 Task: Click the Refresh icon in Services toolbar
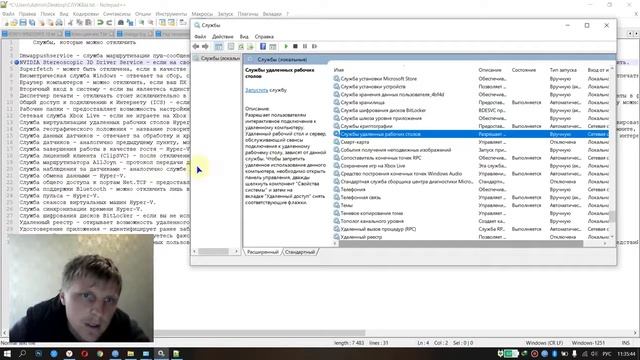[241, 47]
